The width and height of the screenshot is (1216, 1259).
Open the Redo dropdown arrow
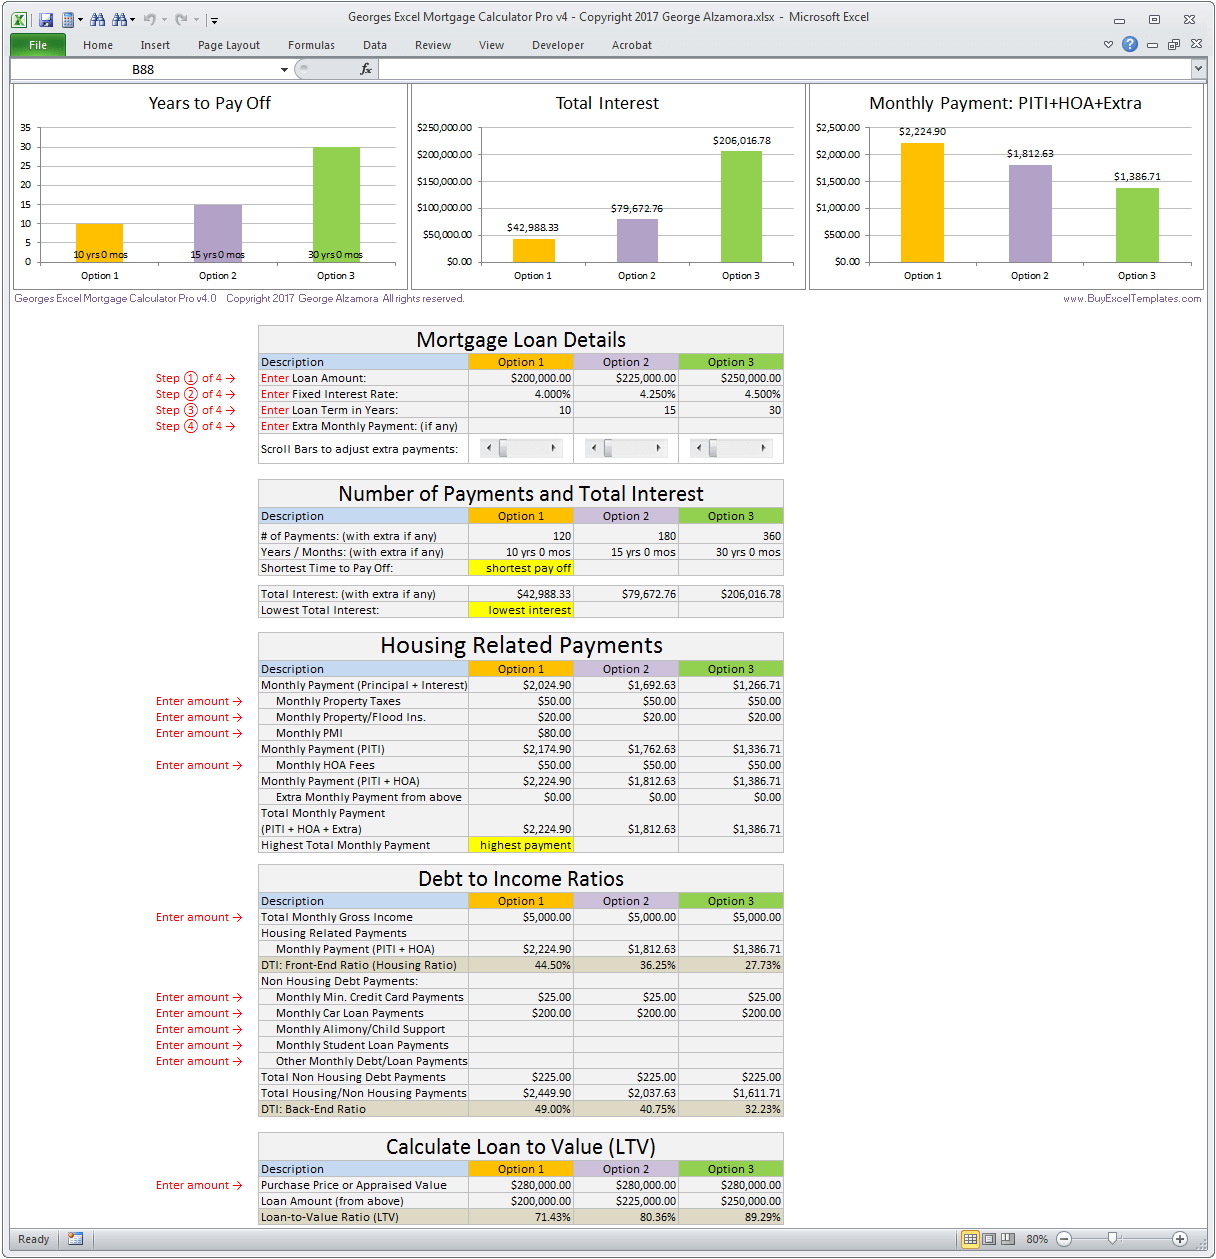(x=196, y=19)
